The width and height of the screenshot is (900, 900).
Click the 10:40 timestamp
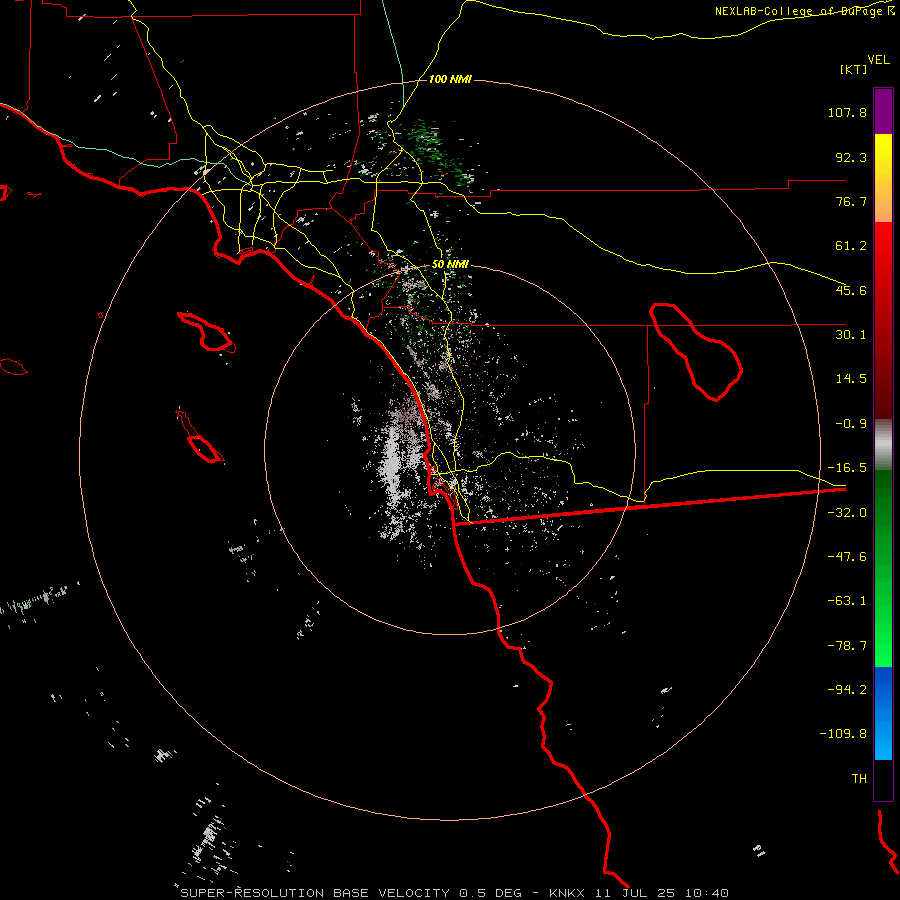click(x=709, y=893)
